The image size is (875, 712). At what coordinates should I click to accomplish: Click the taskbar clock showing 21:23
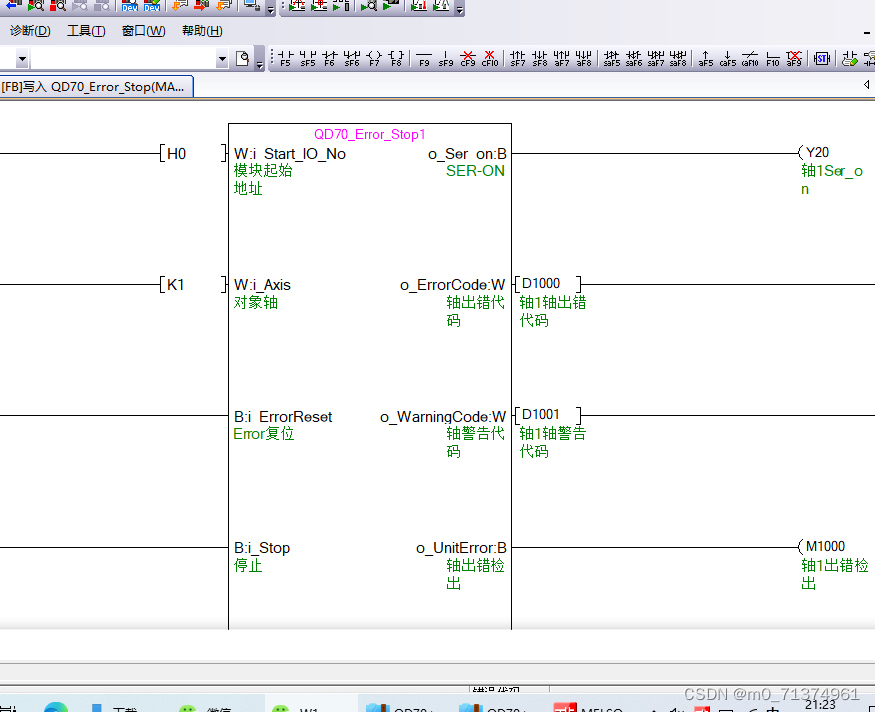820,705
